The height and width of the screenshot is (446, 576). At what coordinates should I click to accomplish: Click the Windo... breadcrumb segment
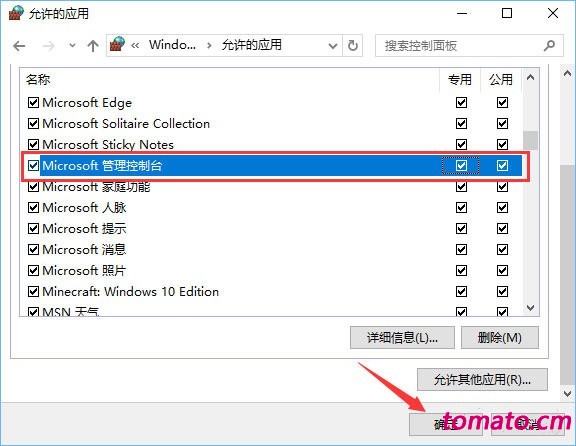pyautogui.click(x=172, y=45)
